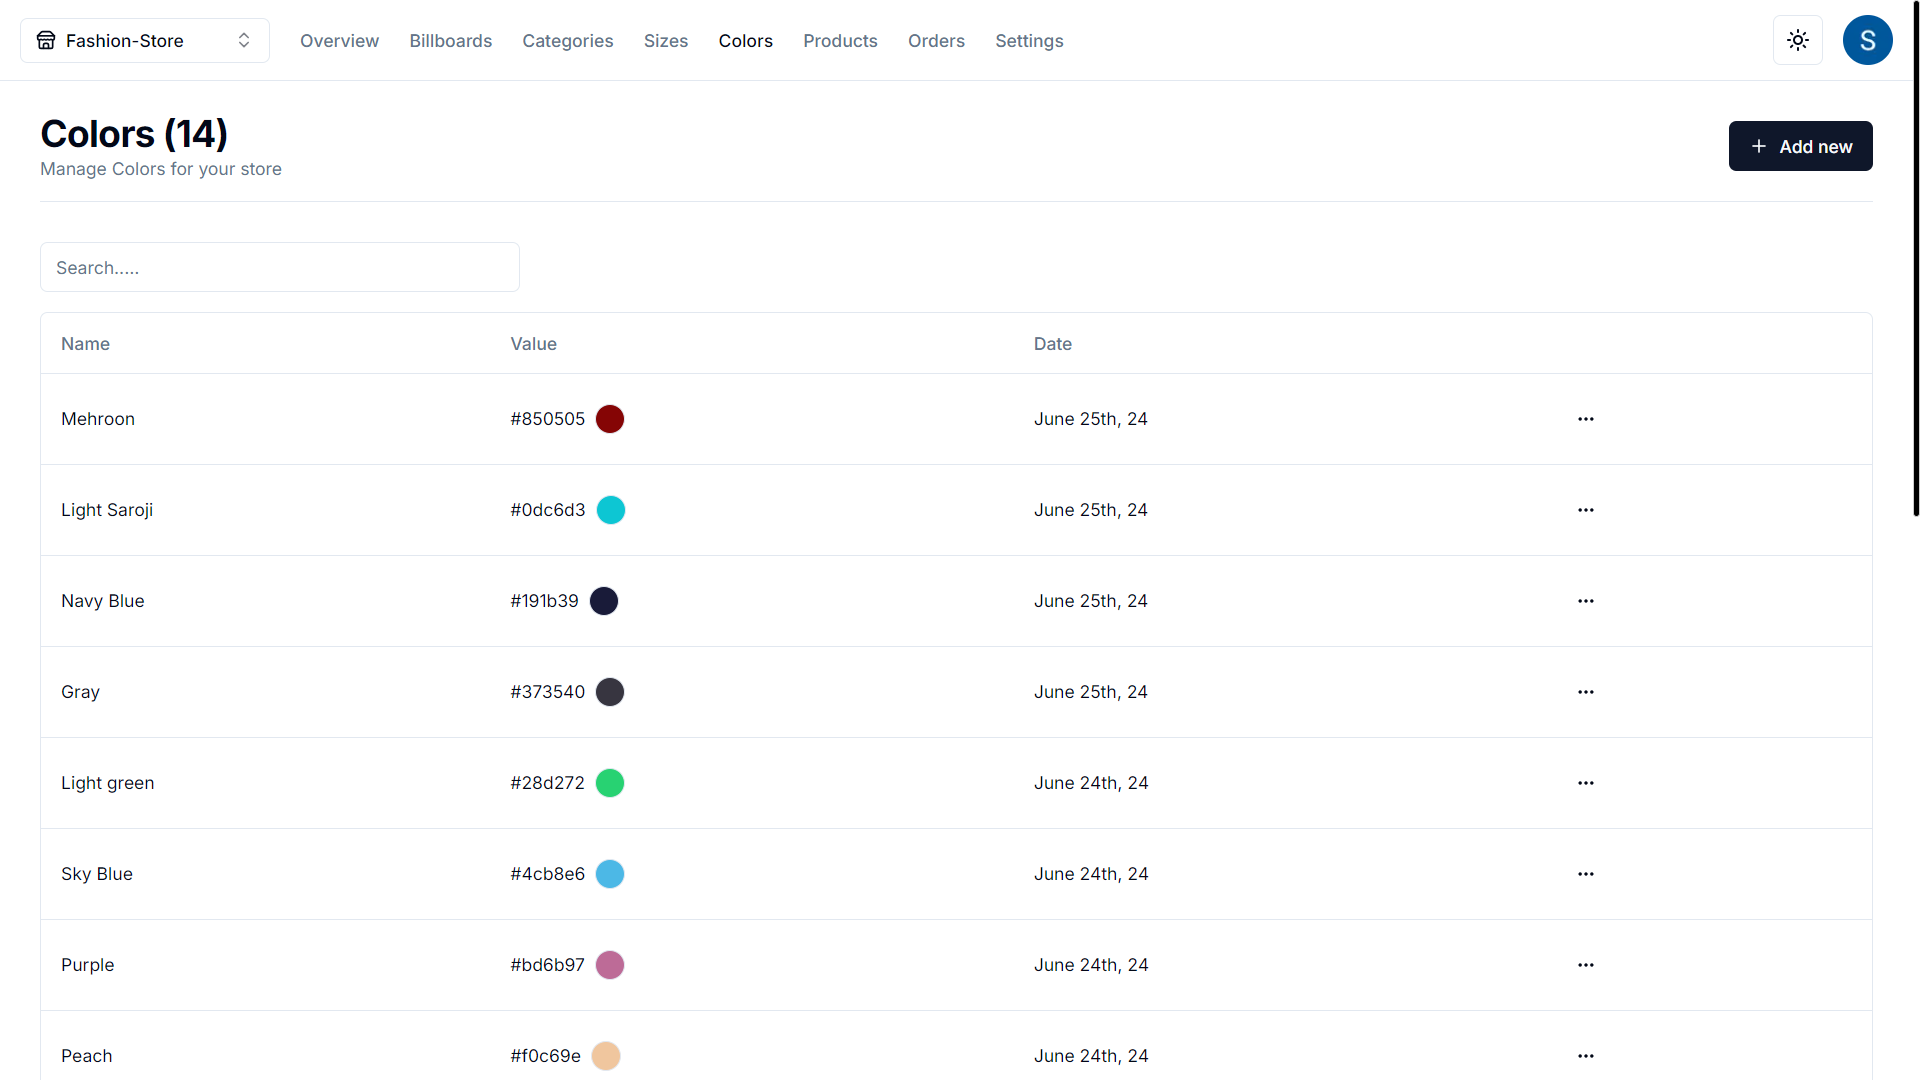Viewport: 1920px width, 1080px height.
Task: Click the #4cb8e6 hex value
Action: (x=548, y=874)
